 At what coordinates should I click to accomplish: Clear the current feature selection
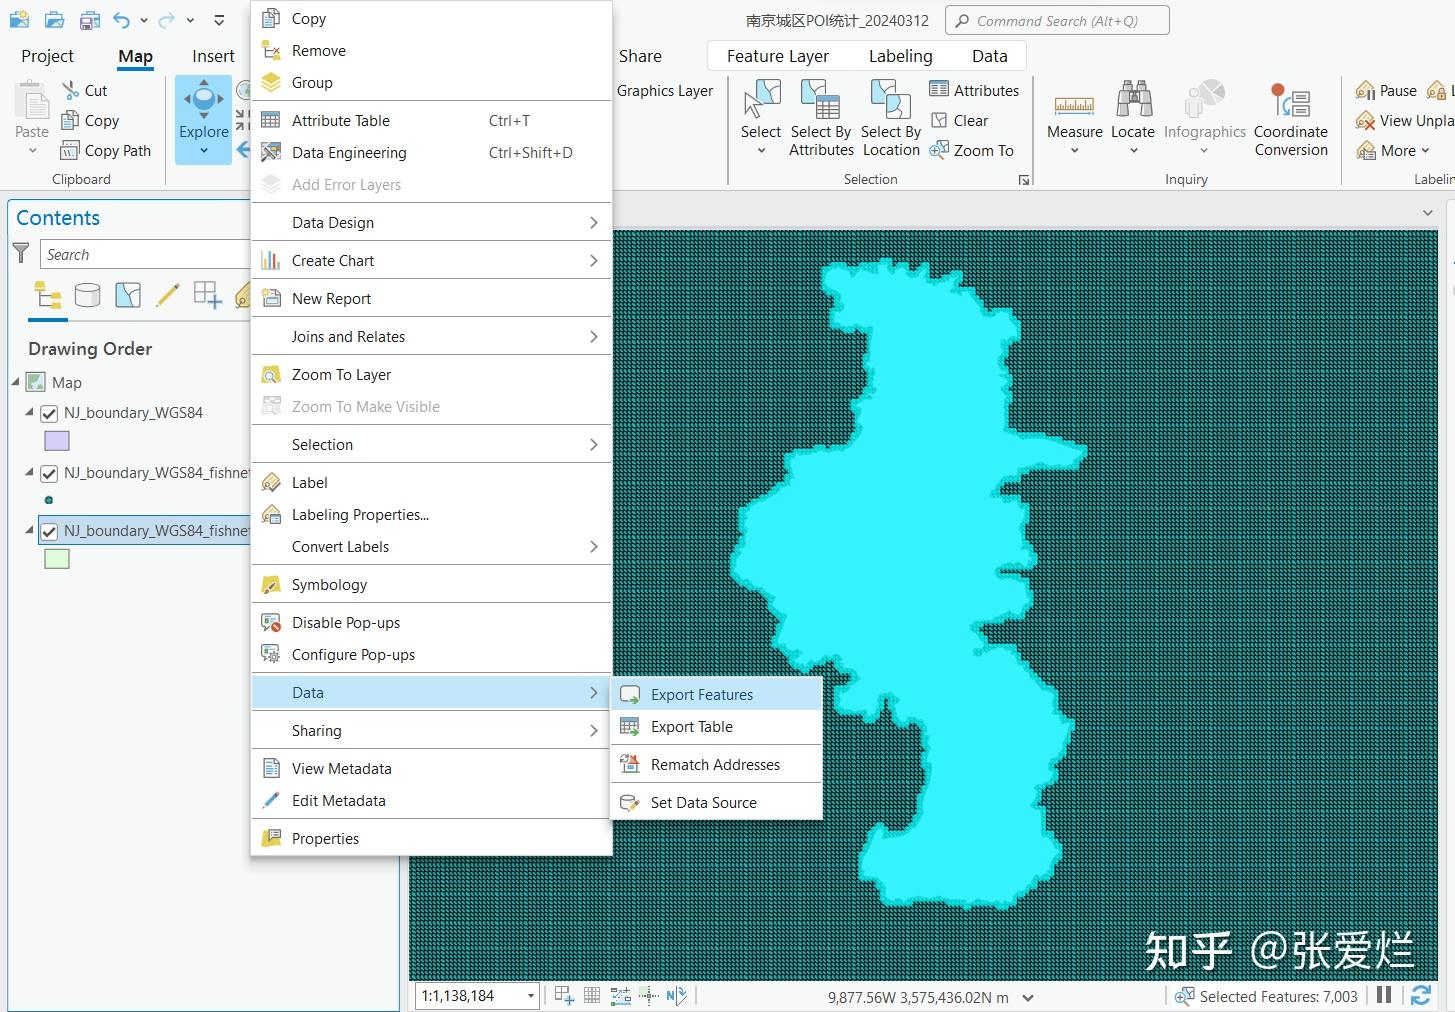(x=963, y=120)
